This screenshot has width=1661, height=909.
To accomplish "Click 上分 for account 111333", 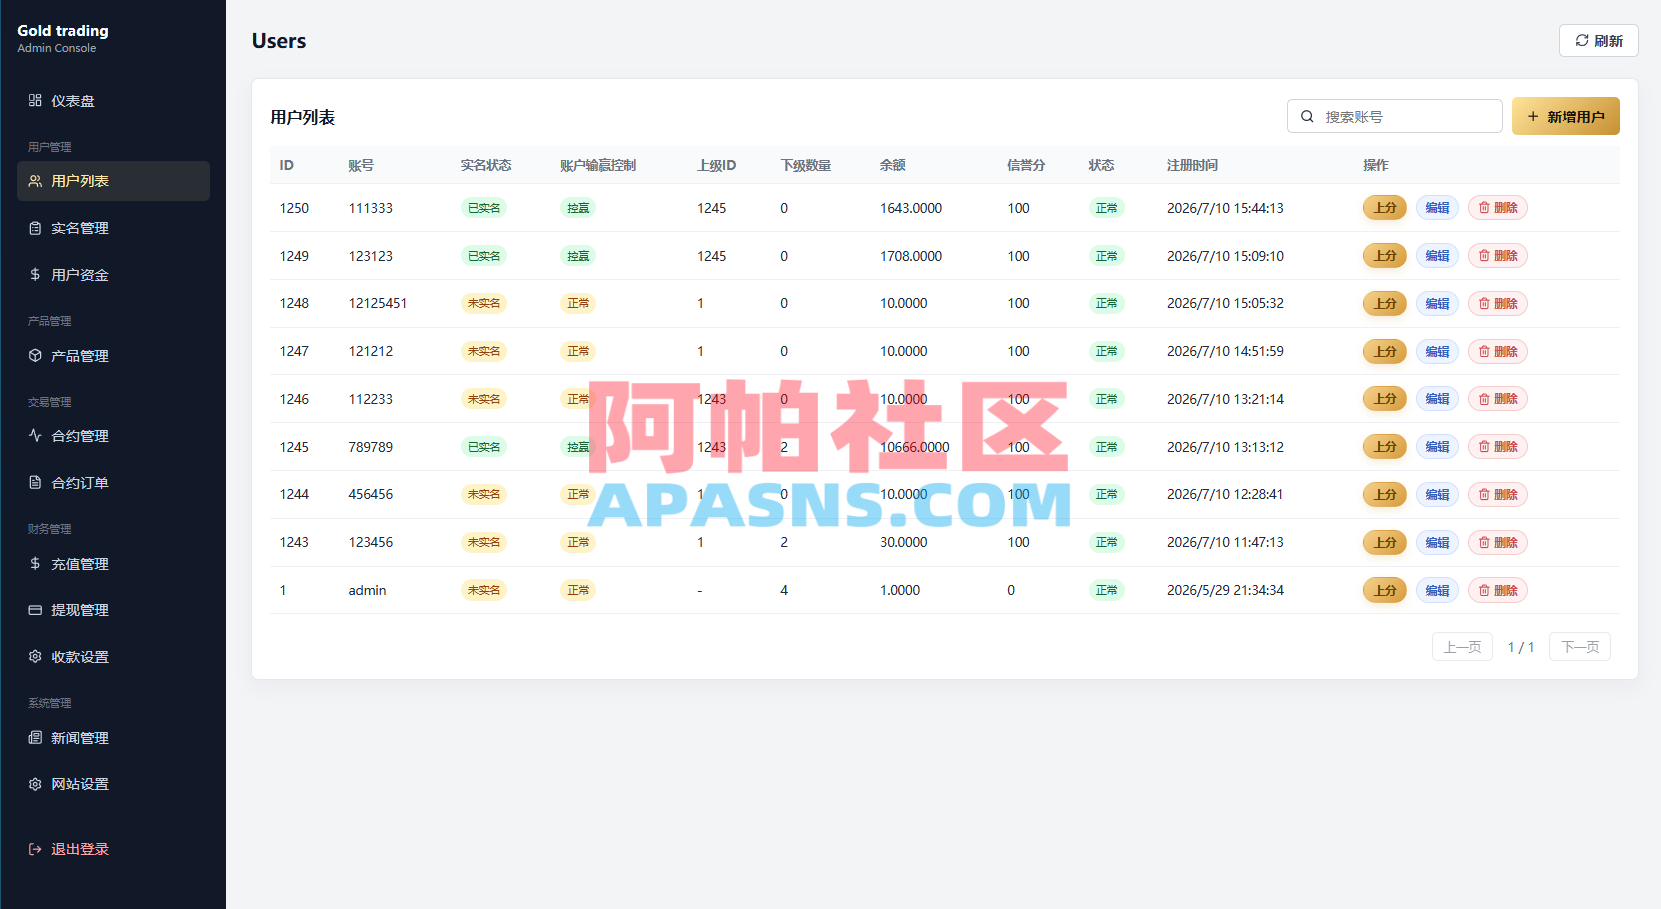I will [x=1385, y=208].
